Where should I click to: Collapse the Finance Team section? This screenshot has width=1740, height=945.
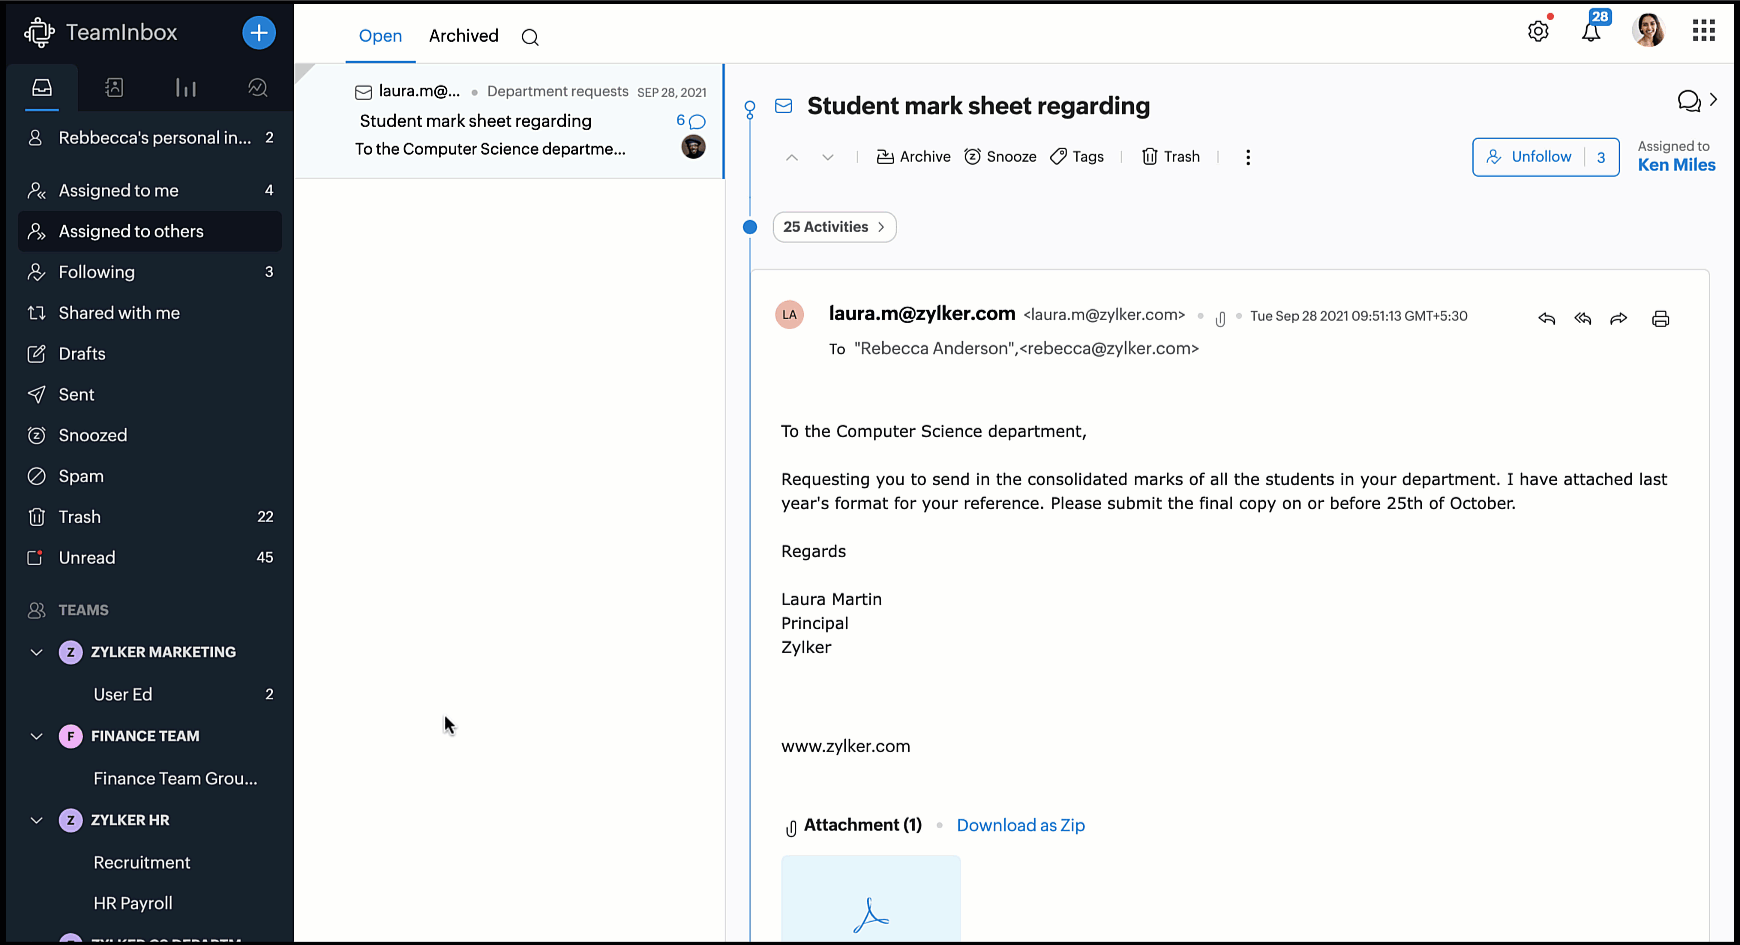(x=37, y=736)
